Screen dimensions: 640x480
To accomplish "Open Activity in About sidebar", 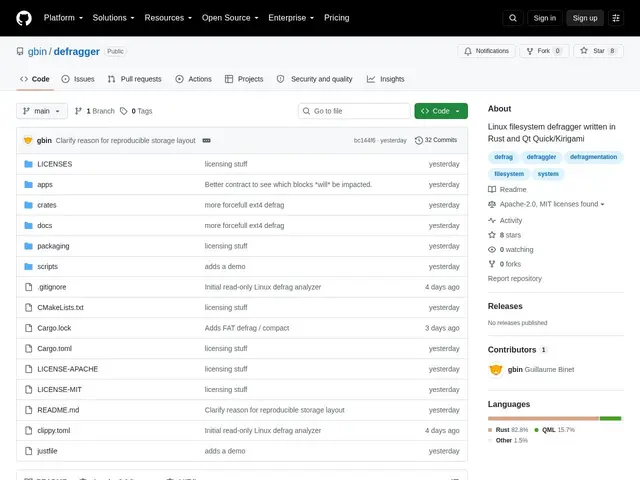I will point(505,220).
